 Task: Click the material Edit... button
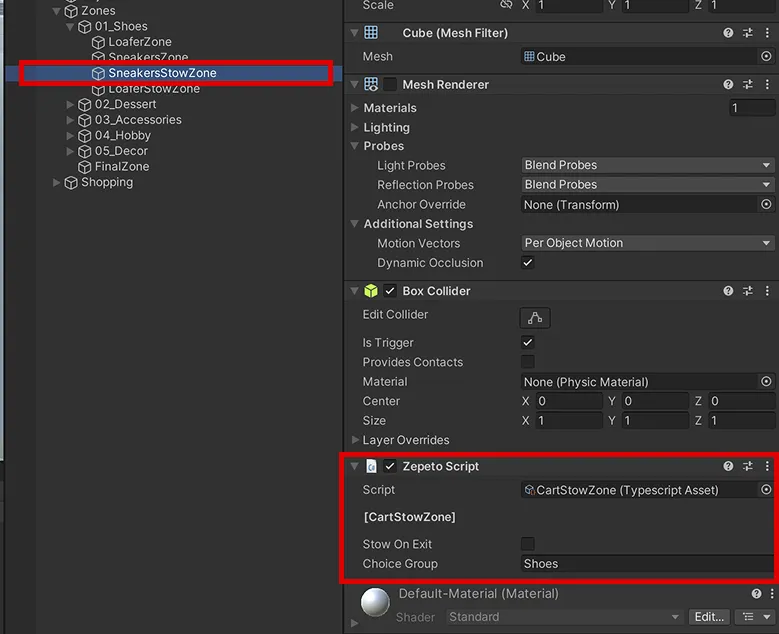pyautogui.click(x=709, y=617)
